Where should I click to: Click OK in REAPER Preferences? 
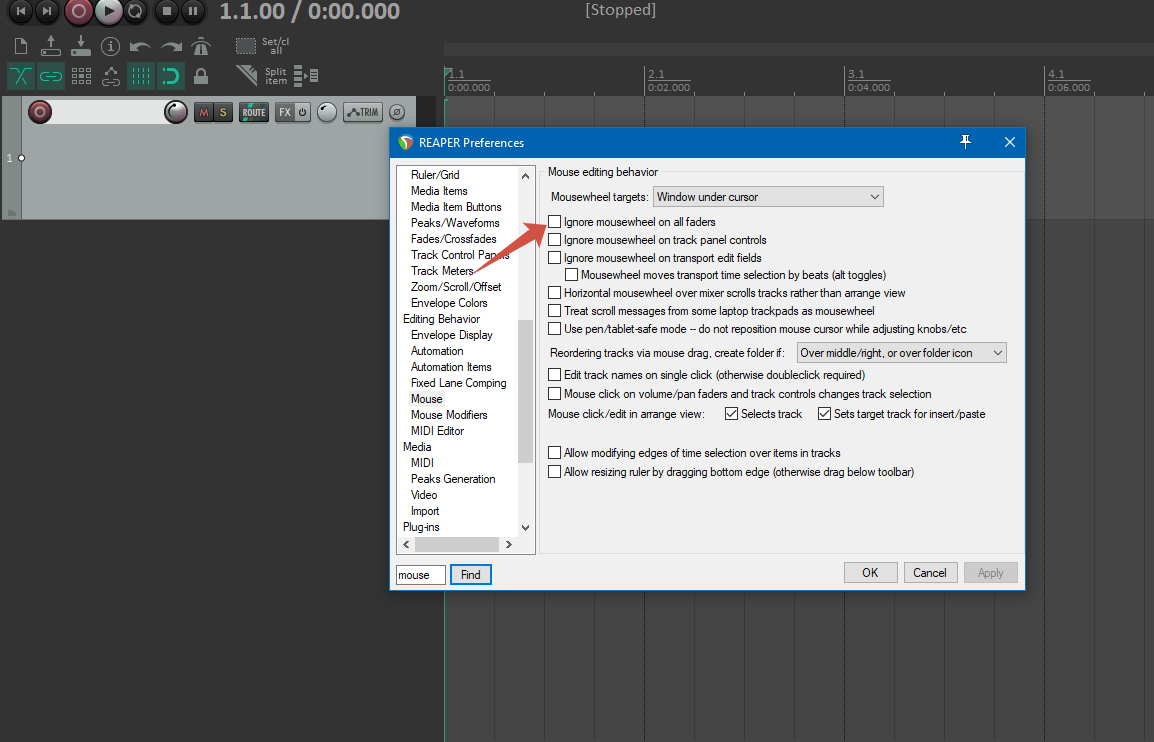870,573
